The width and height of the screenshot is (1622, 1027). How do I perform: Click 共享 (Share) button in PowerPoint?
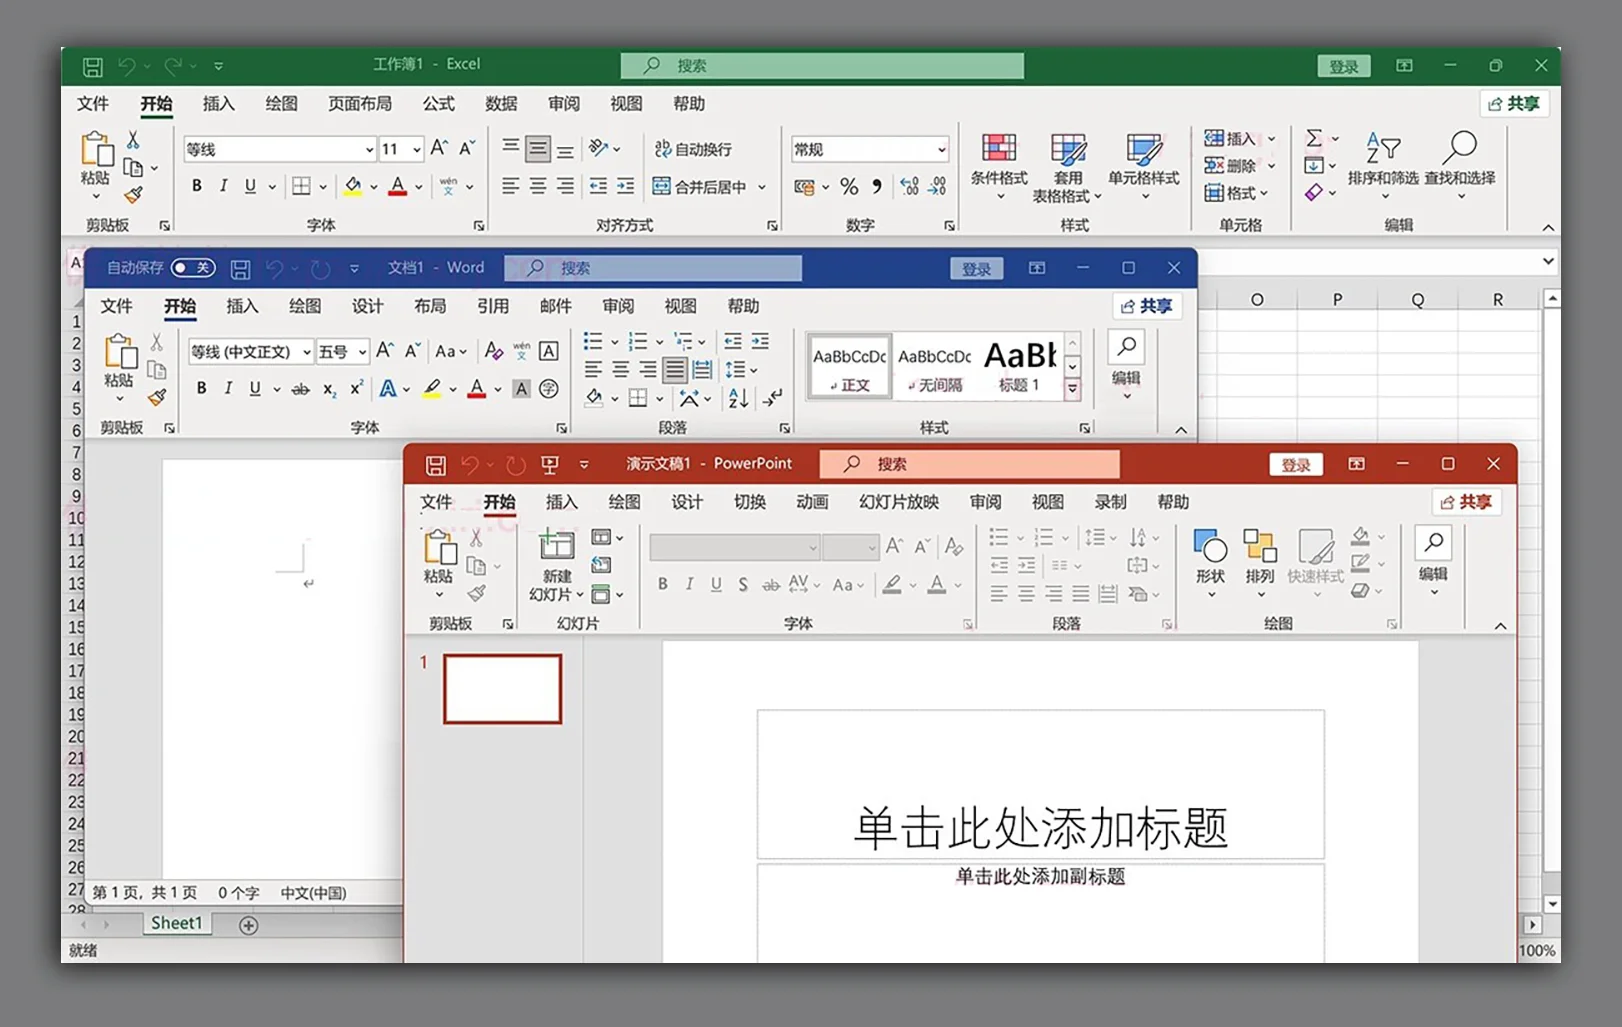pyautogui.click(x=1466, y=502)
